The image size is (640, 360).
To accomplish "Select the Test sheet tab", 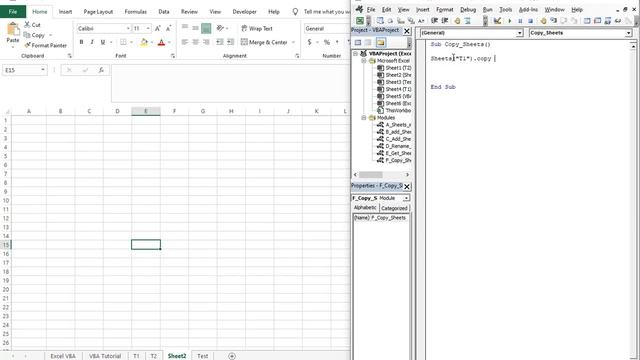I will pos(202,356).
